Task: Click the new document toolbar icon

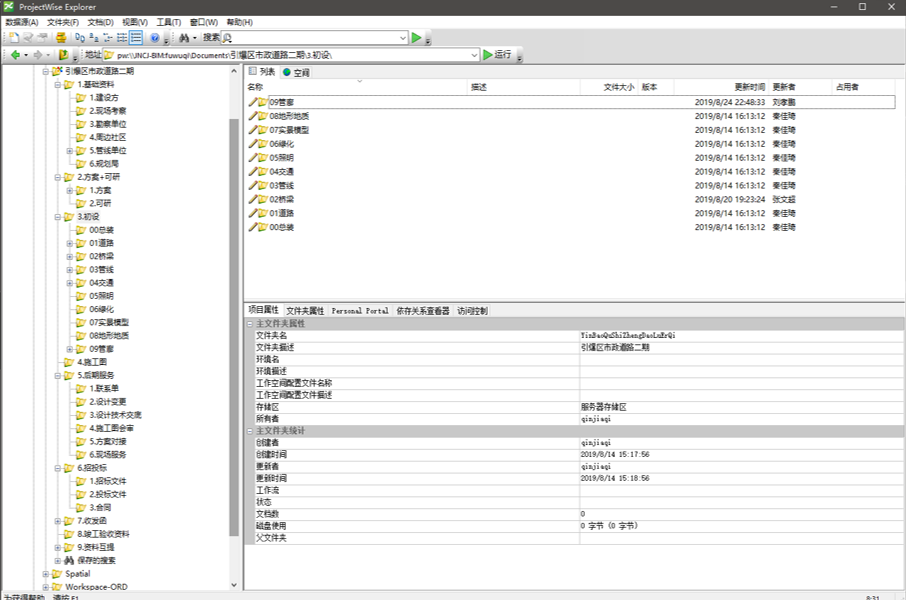Action: 14,38
